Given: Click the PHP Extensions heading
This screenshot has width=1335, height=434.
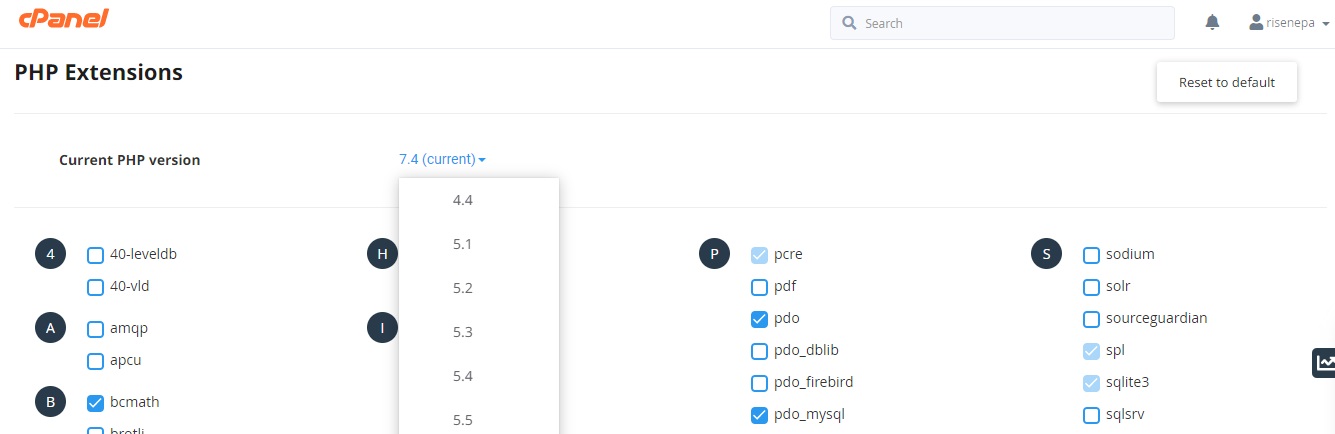Looking at the screenshot, I should click(x=99, y=72).
